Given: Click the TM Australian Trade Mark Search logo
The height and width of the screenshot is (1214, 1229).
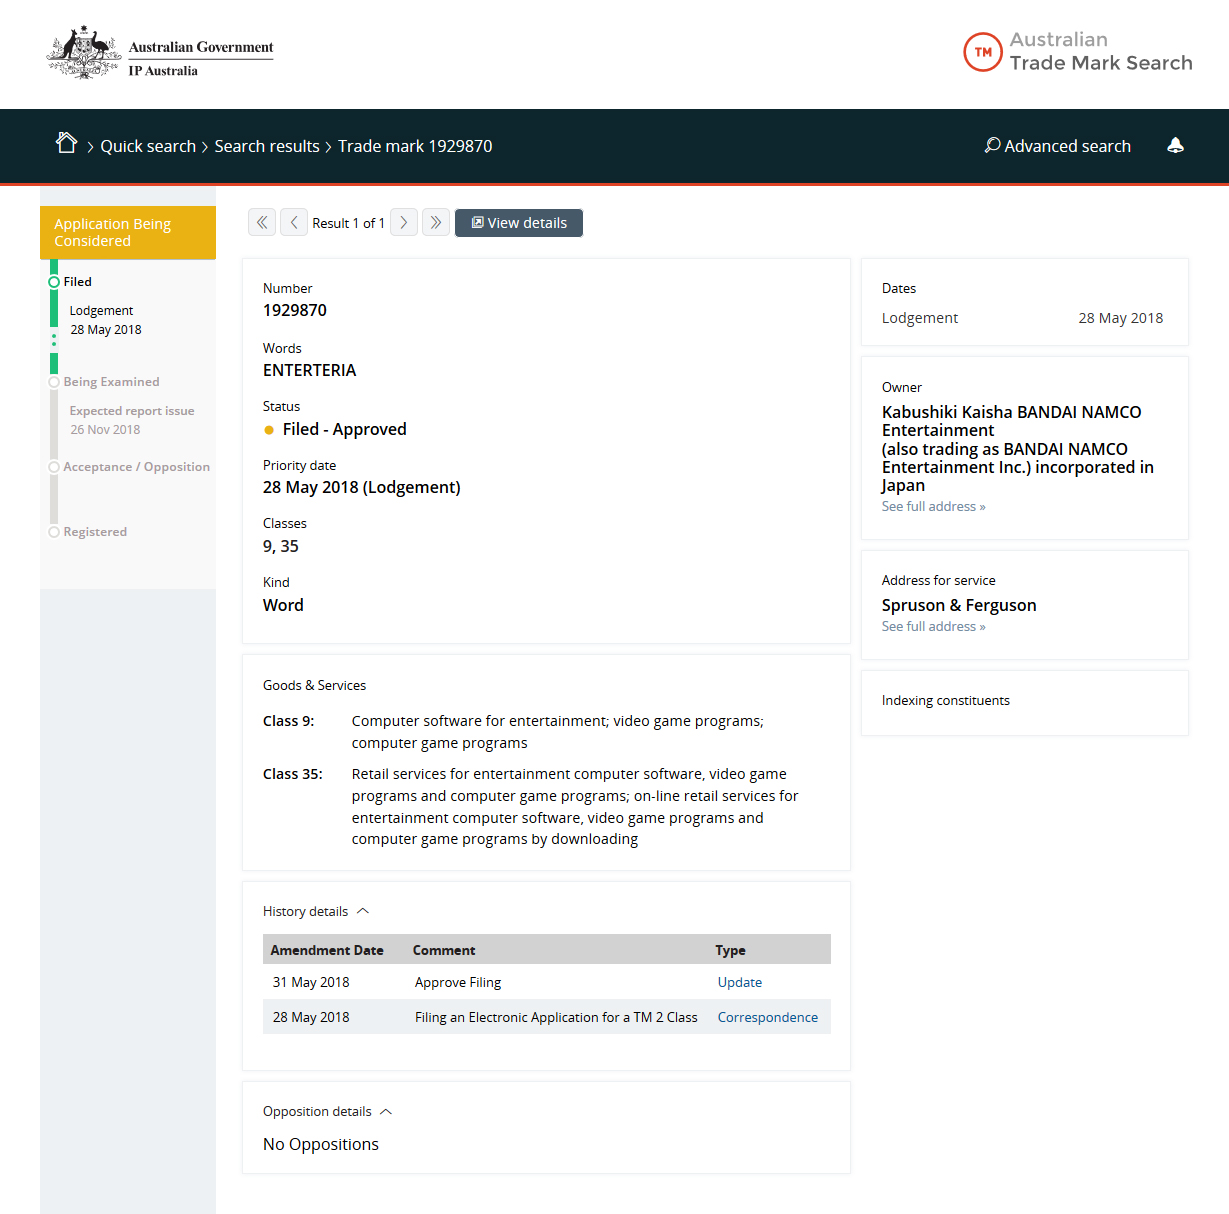Looking at the screenshot, I should pyautogui.click(x=1078, y=52).
